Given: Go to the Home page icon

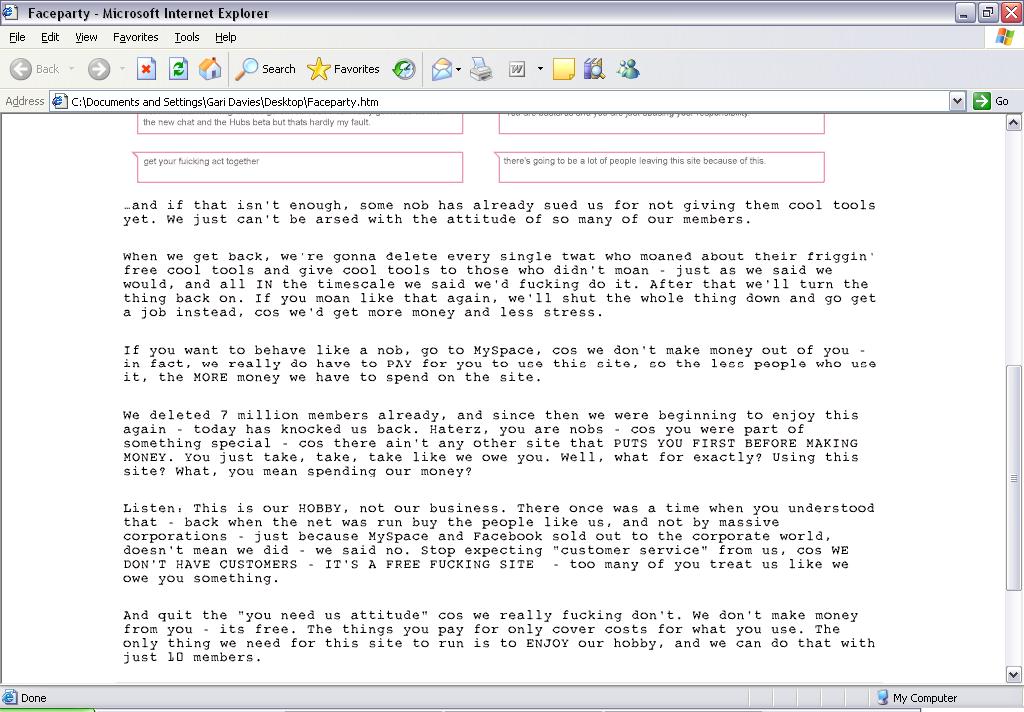Looking at the screenshot, I should click(210, 69).
